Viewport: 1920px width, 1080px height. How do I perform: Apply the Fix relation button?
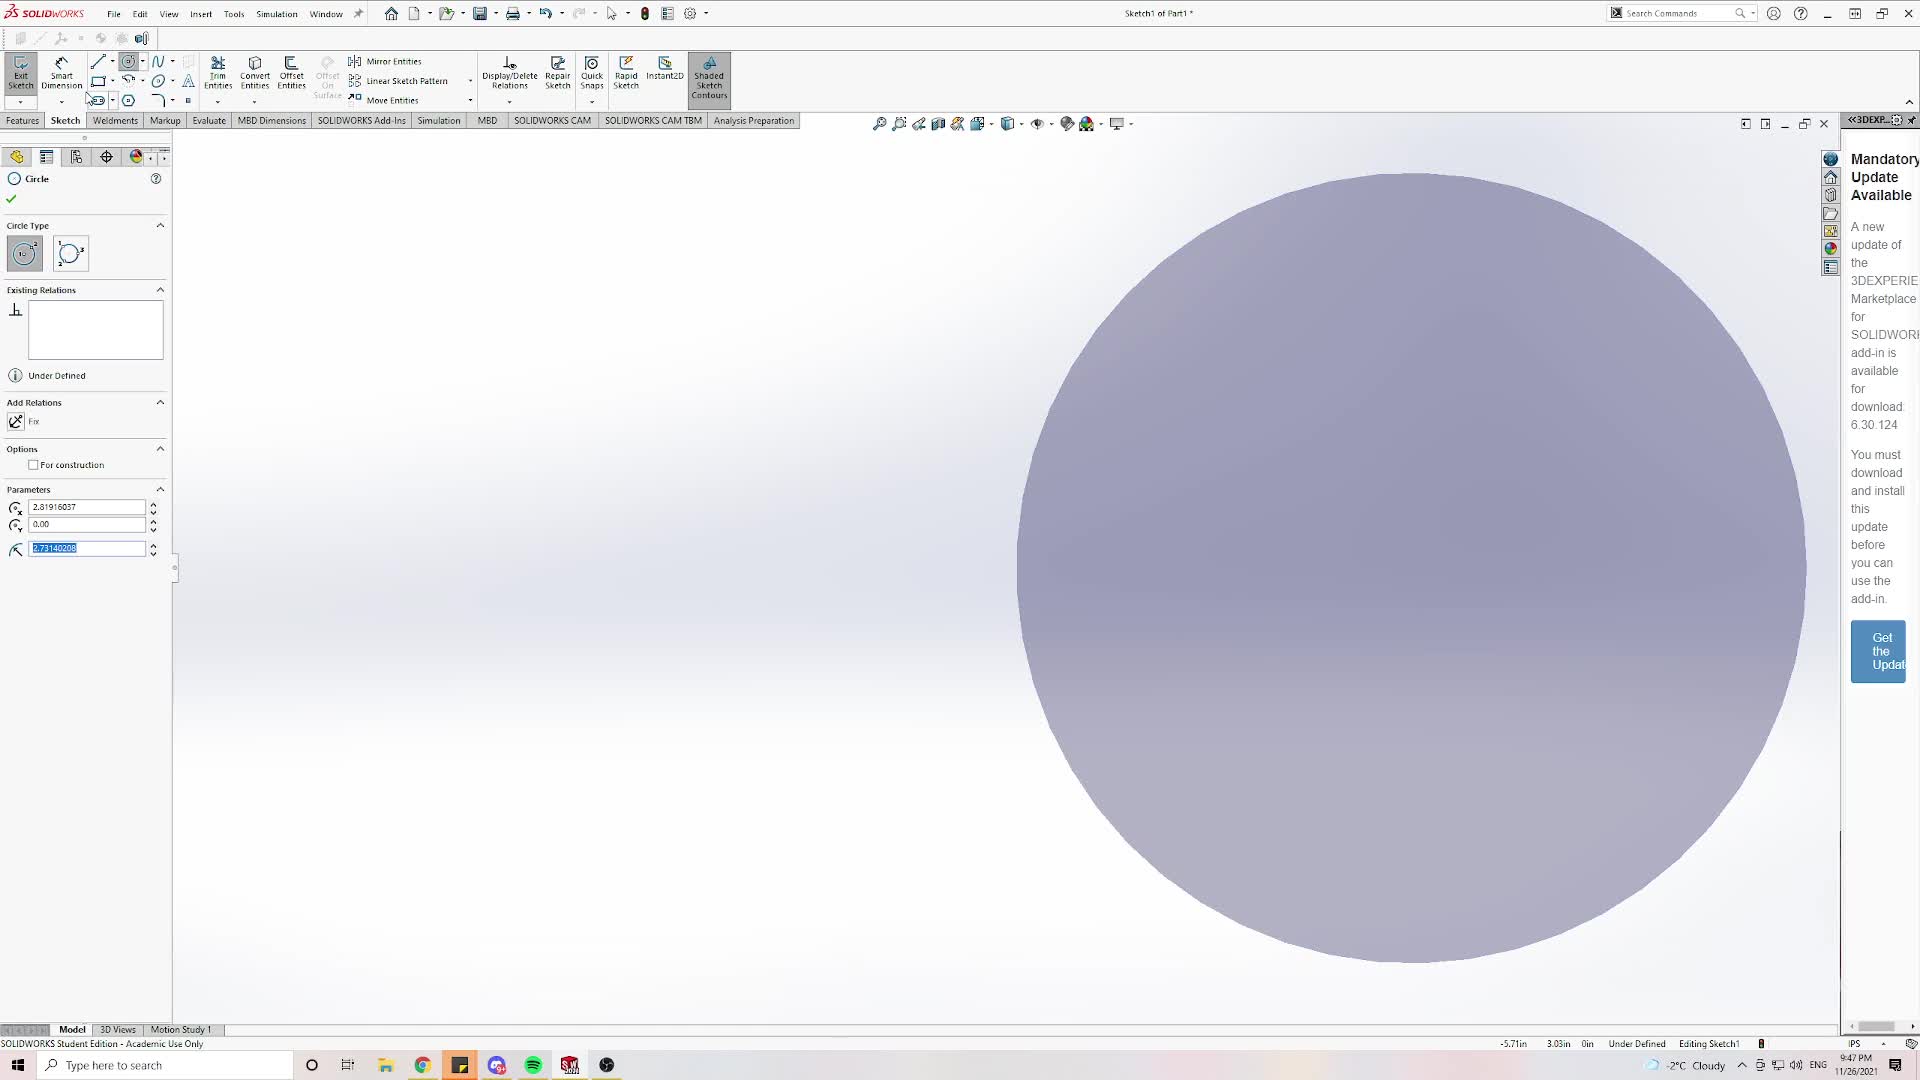tap(16, 422)
